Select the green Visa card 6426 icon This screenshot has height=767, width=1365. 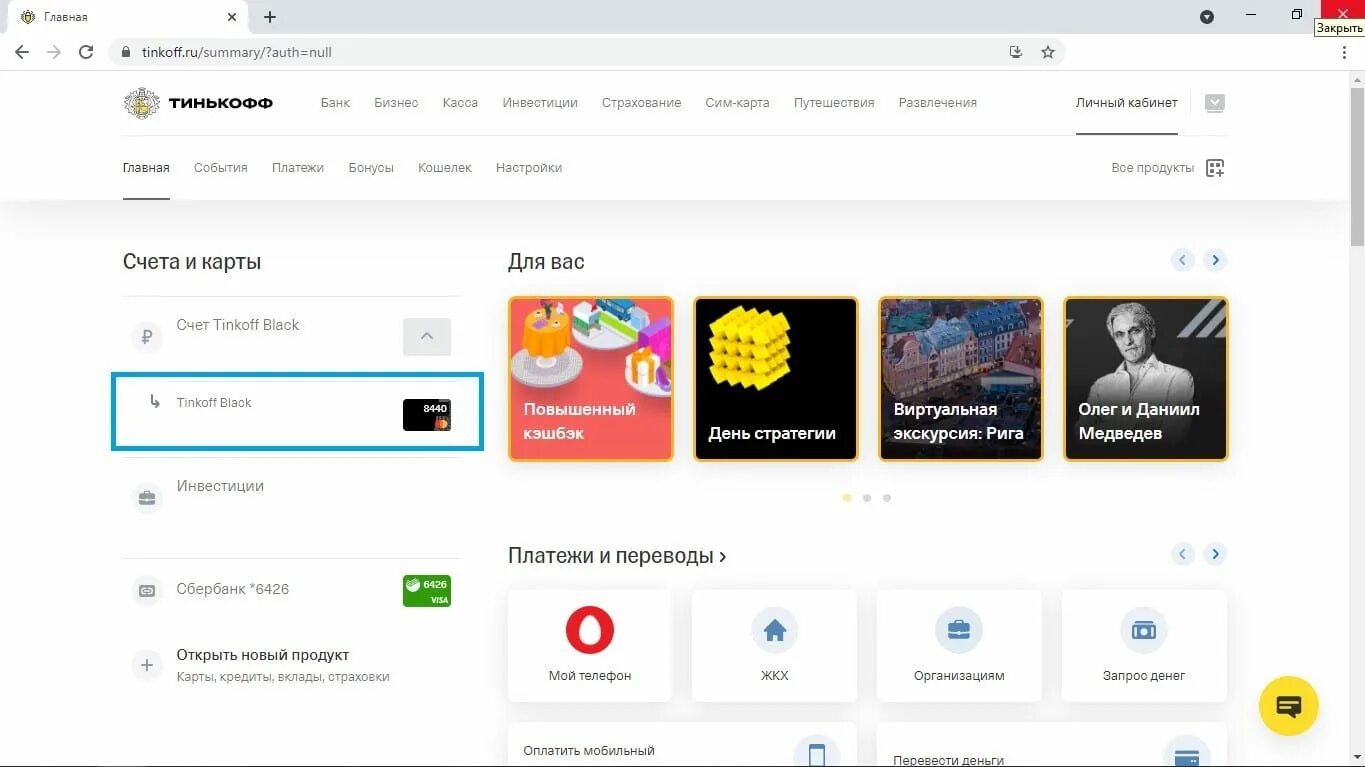(x=427, y=591)
